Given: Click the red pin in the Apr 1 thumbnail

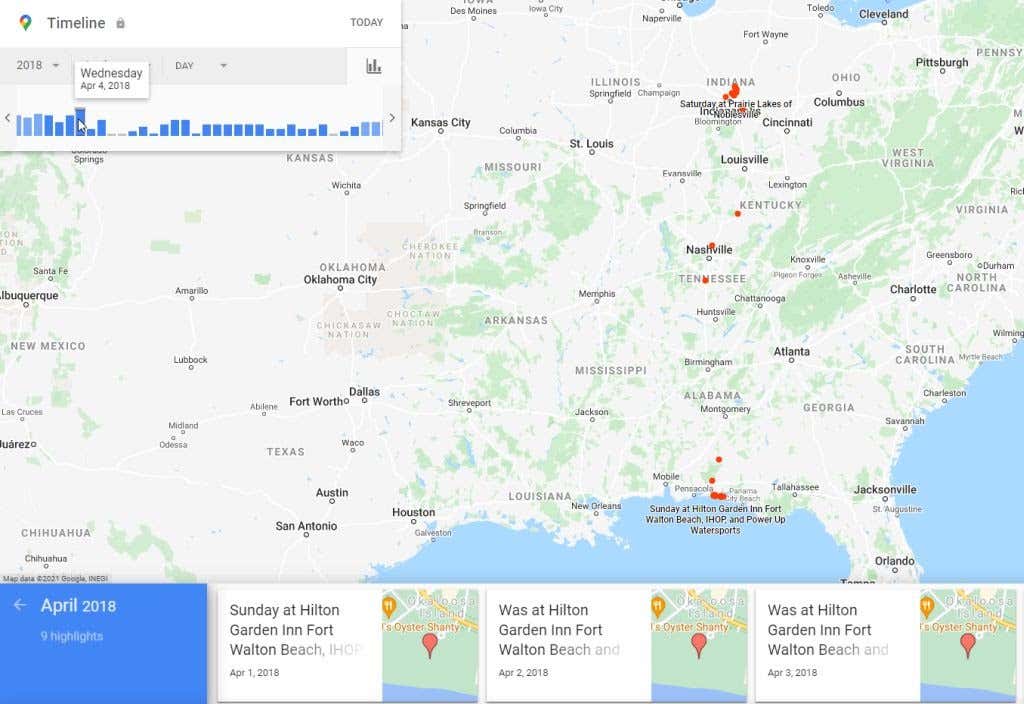Looking at the screenshot, I should 430,644.
